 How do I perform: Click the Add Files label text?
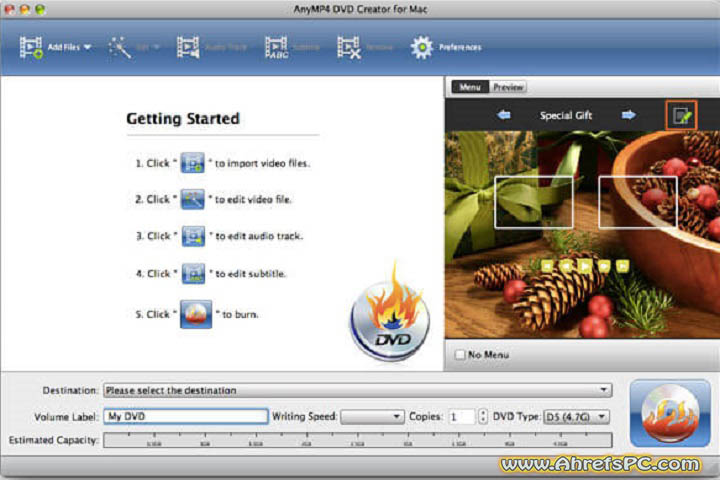click(63, 47)
